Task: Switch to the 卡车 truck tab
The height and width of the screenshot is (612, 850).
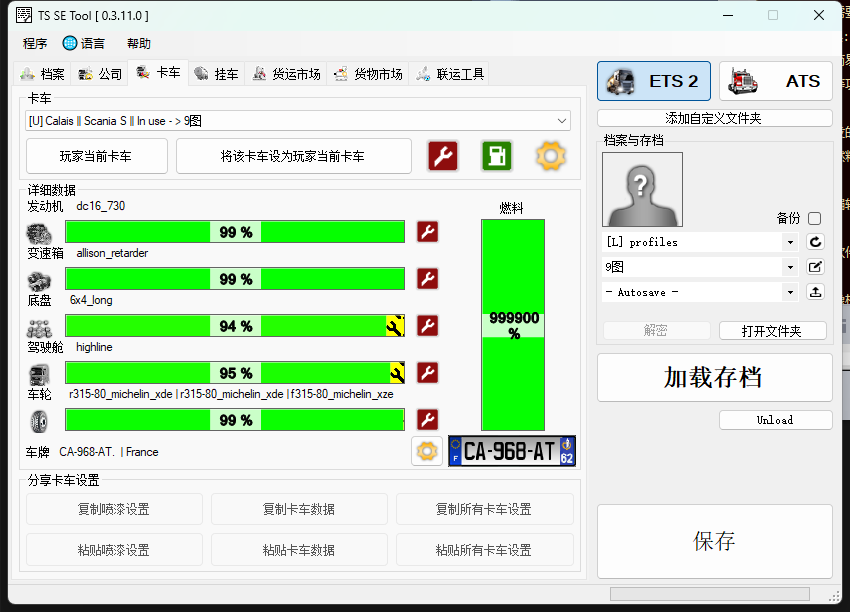Action: [158, 73]
